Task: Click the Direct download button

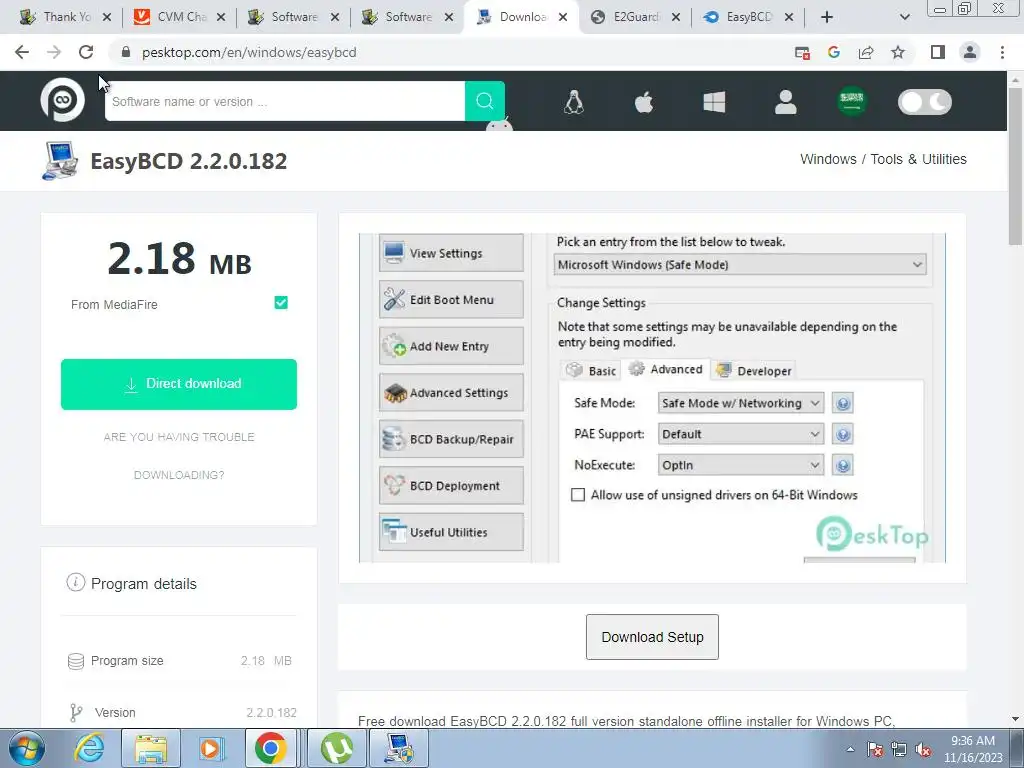Action: [179, 384]
